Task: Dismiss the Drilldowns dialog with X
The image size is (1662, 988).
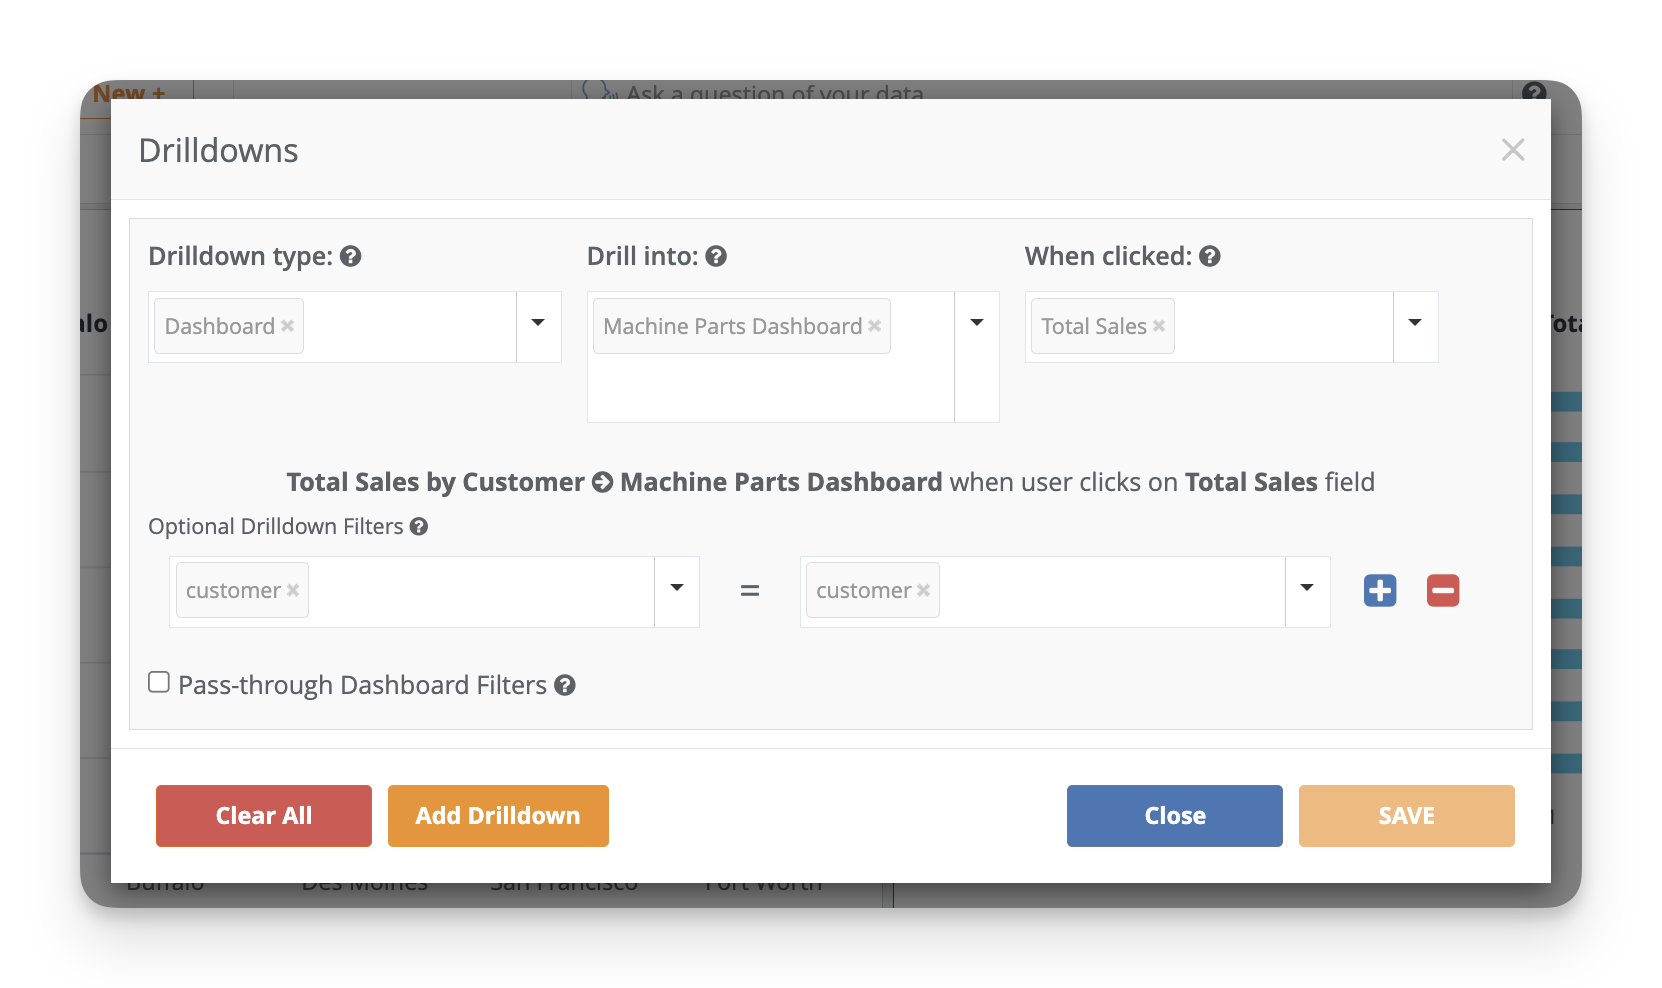Action: click(x=1512, y=150)
